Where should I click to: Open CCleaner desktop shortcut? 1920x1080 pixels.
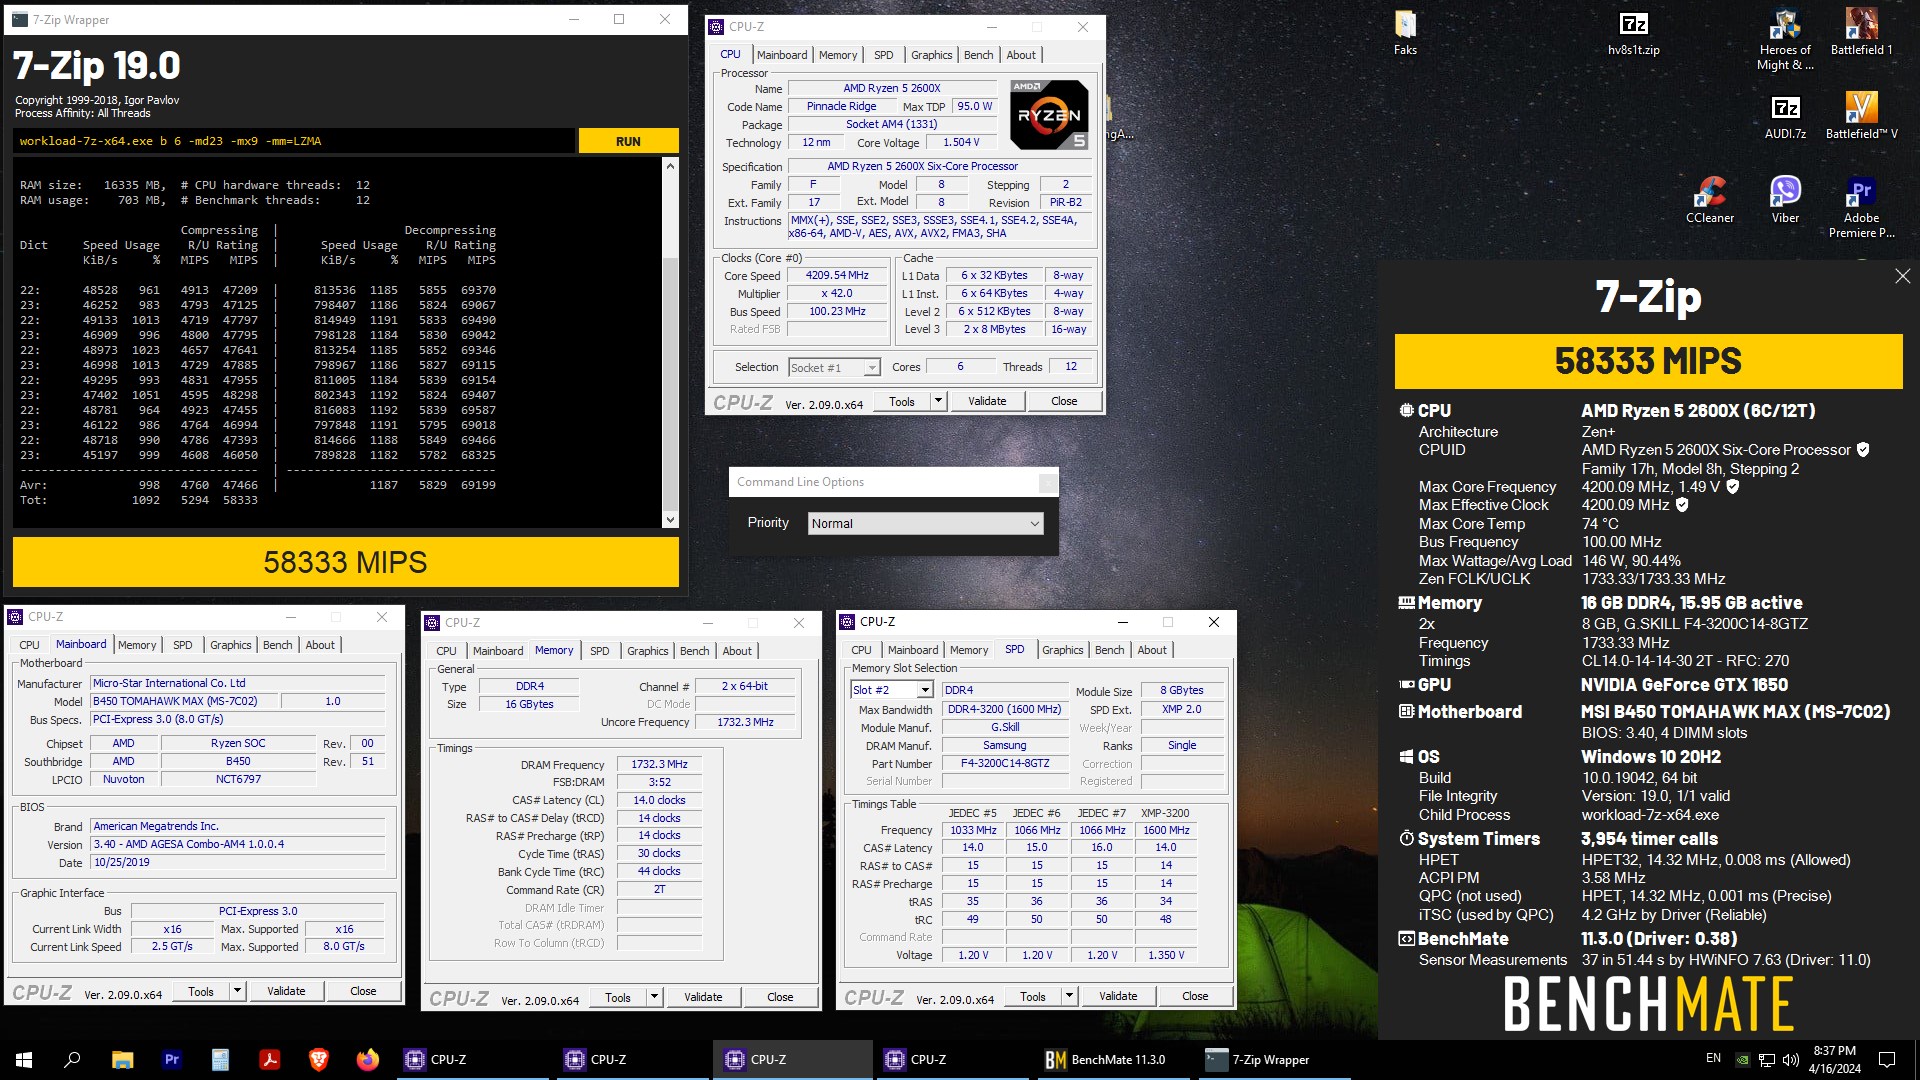1710,200
